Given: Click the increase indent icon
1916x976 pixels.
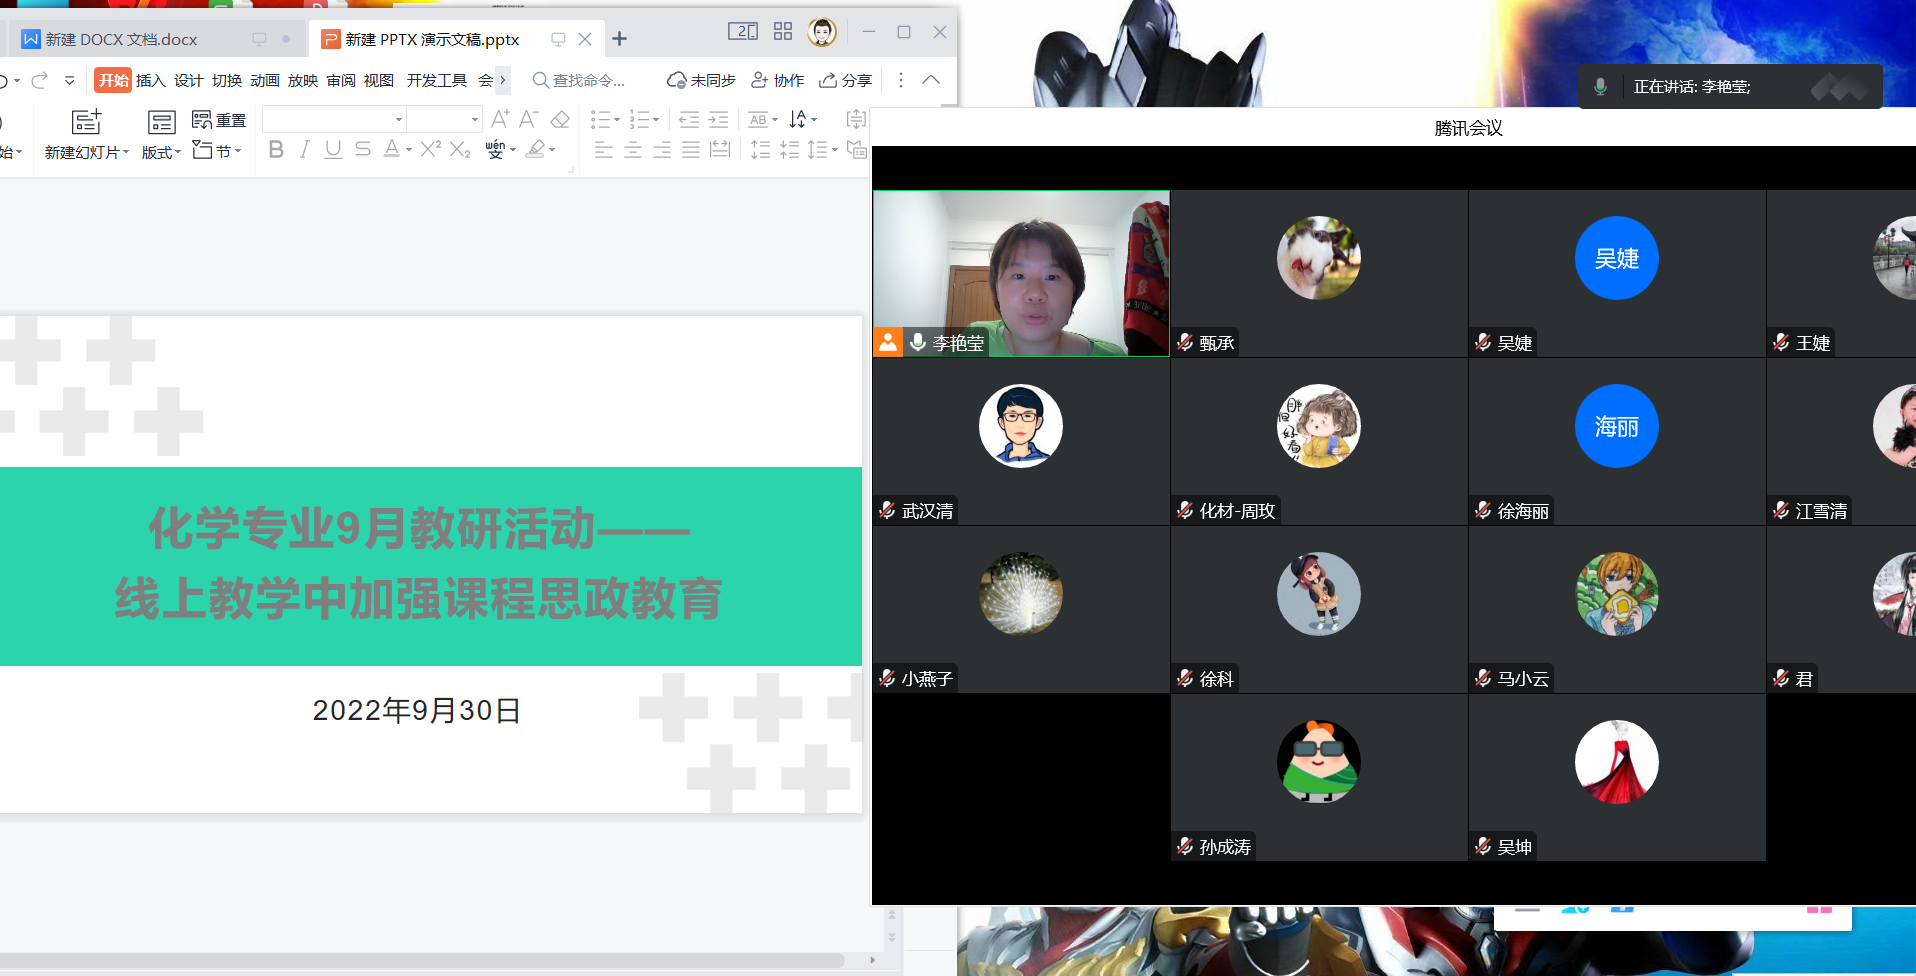Looking at the screenshot, I should point(718,120).
